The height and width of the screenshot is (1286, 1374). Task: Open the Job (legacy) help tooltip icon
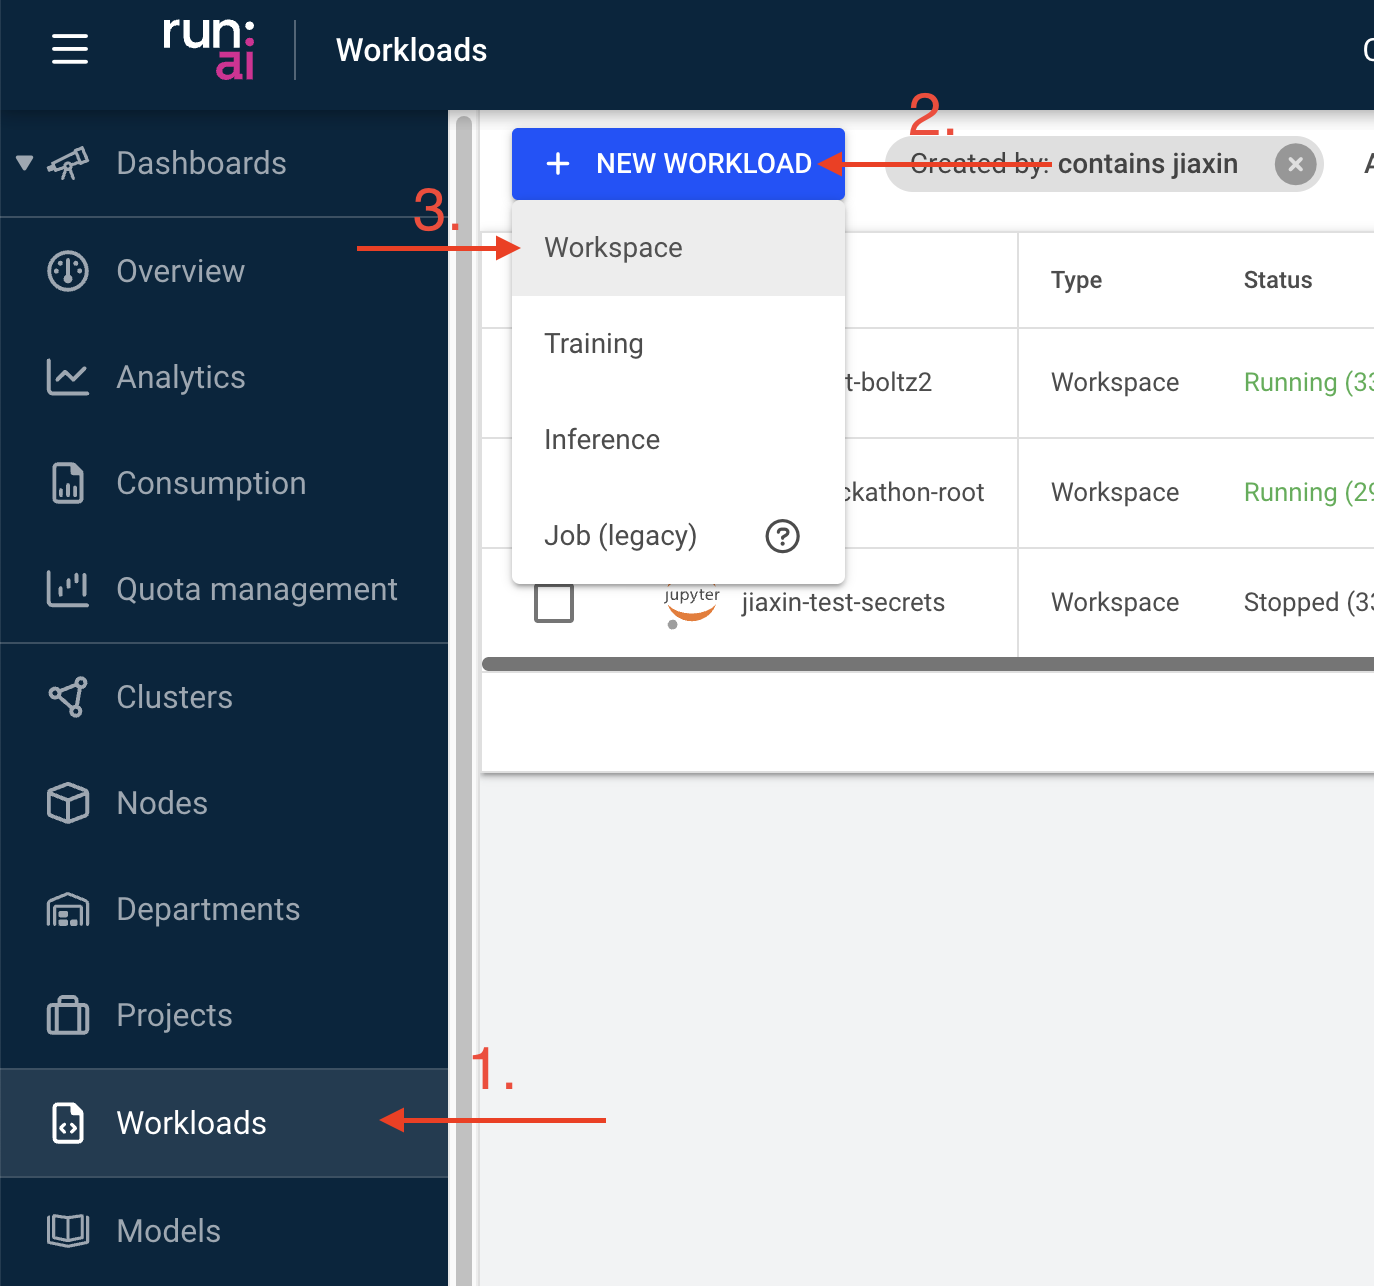(782, 536)
